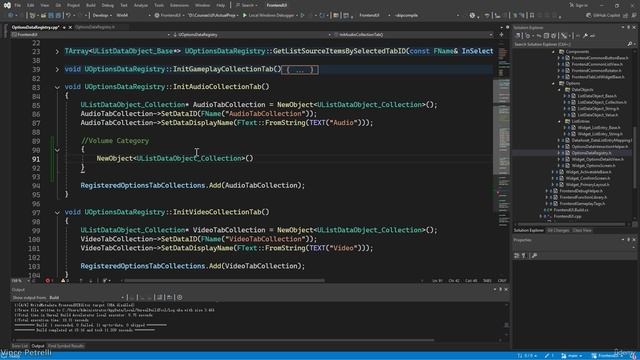The height and width of the screenshot is (360, 640).
Task: Split the editor with the plus icon
Action: [502, 35]
